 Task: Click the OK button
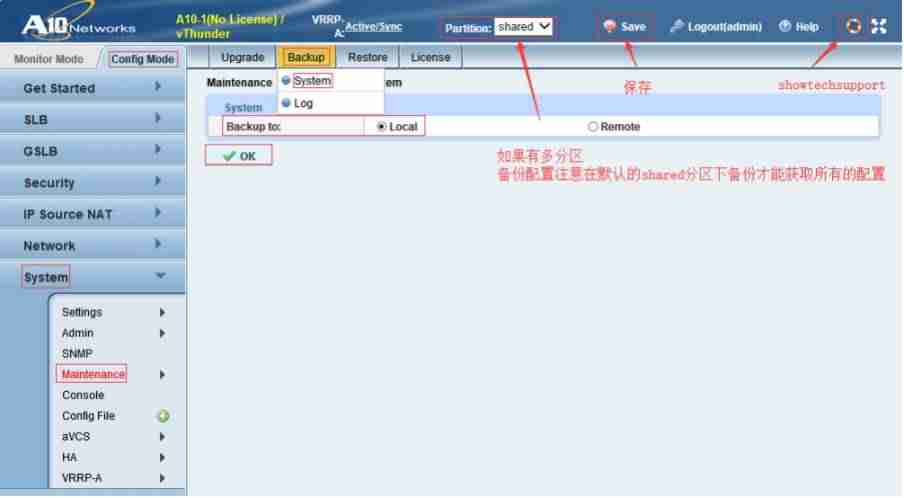point(239,156)
